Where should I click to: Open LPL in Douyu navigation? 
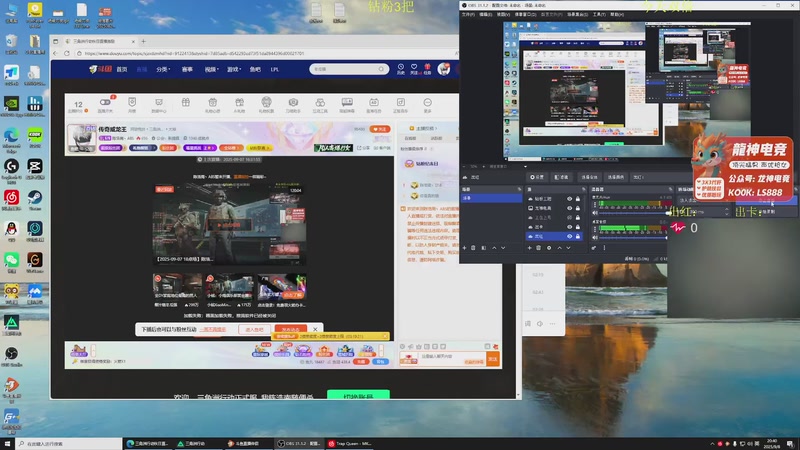click(275, 69)
